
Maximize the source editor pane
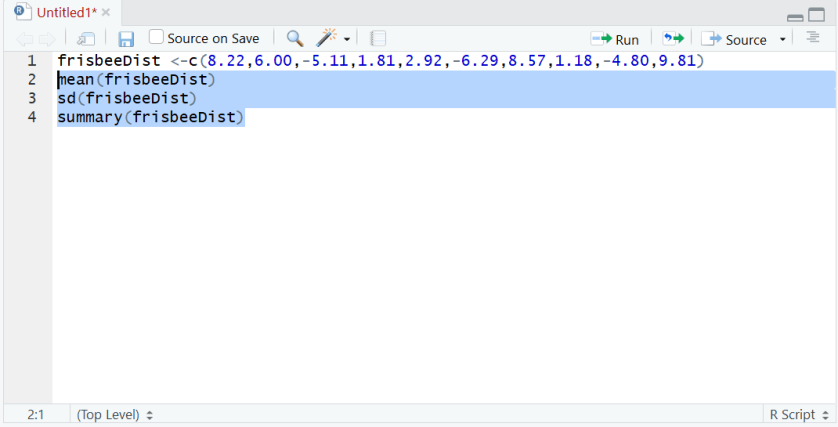coord(817,15)
